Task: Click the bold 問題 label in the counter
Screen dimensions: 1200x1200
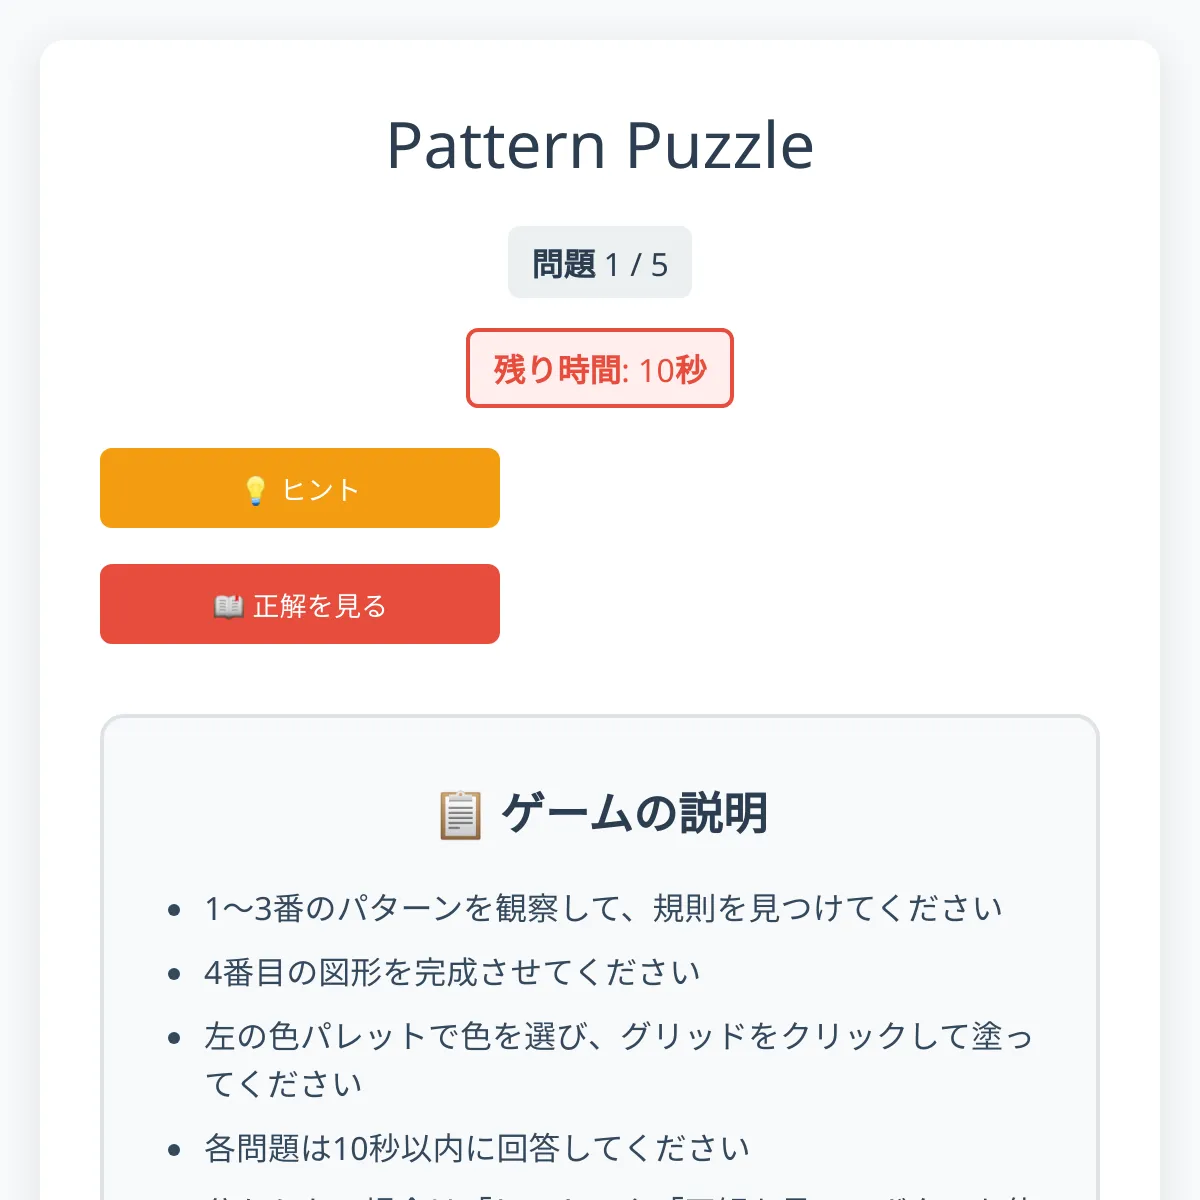Action: coord(564,264)
